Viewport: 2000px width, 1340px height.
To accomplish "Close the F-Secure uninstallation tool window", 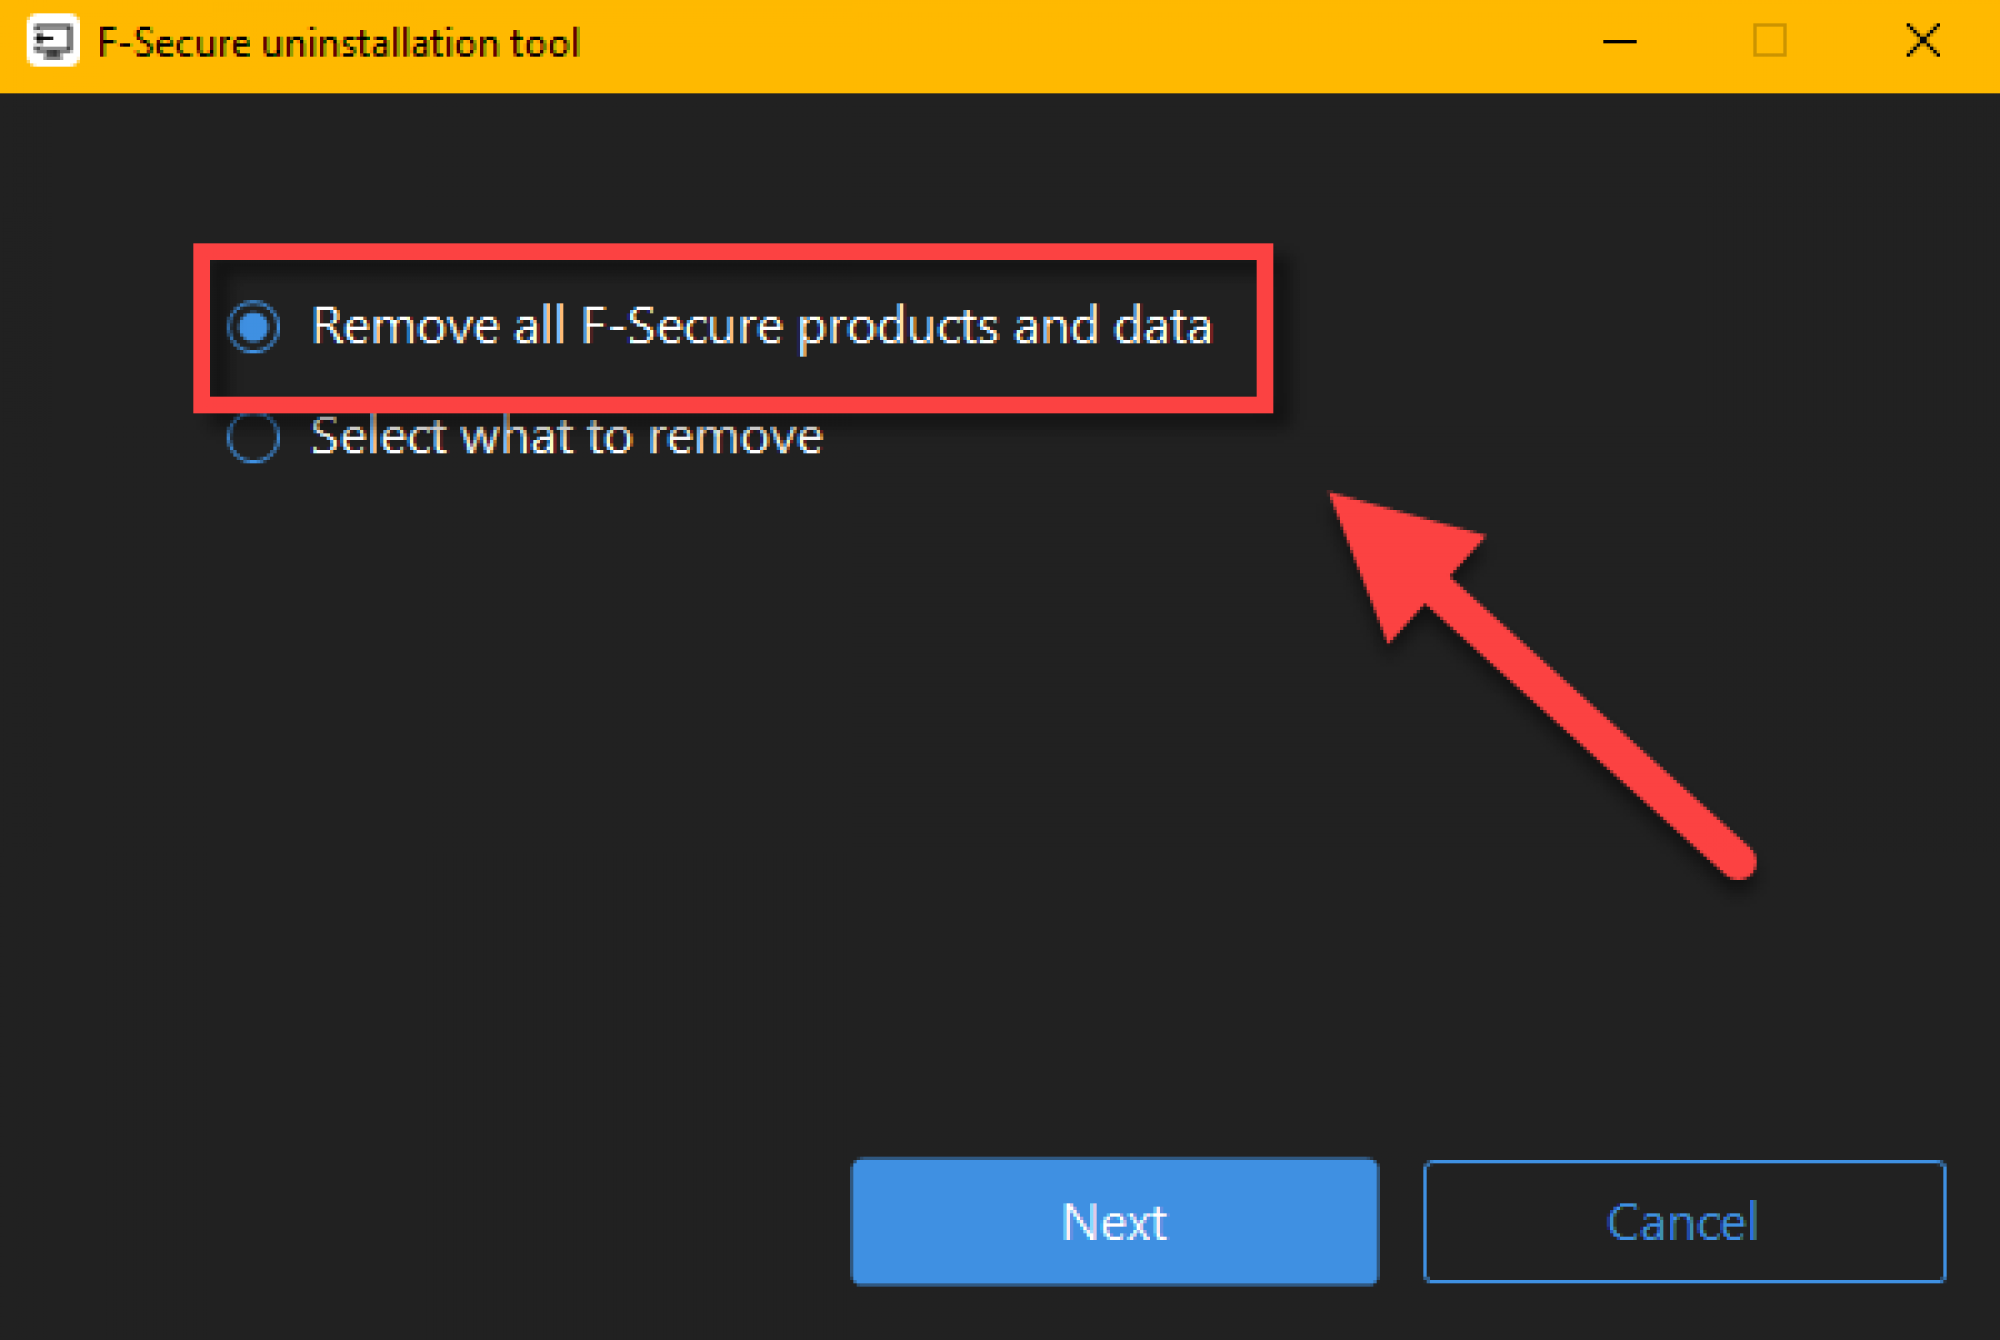I will [x=1922, y=42].
